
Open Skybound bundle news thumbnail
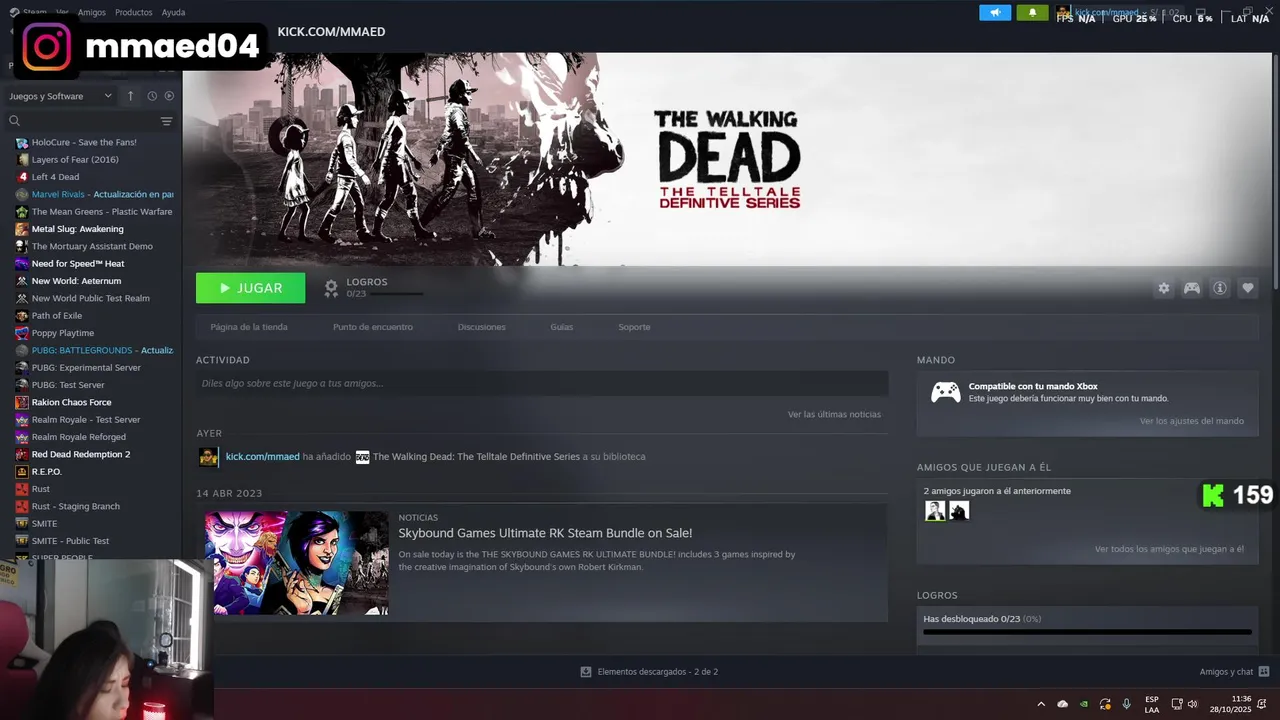coord(296,563)
